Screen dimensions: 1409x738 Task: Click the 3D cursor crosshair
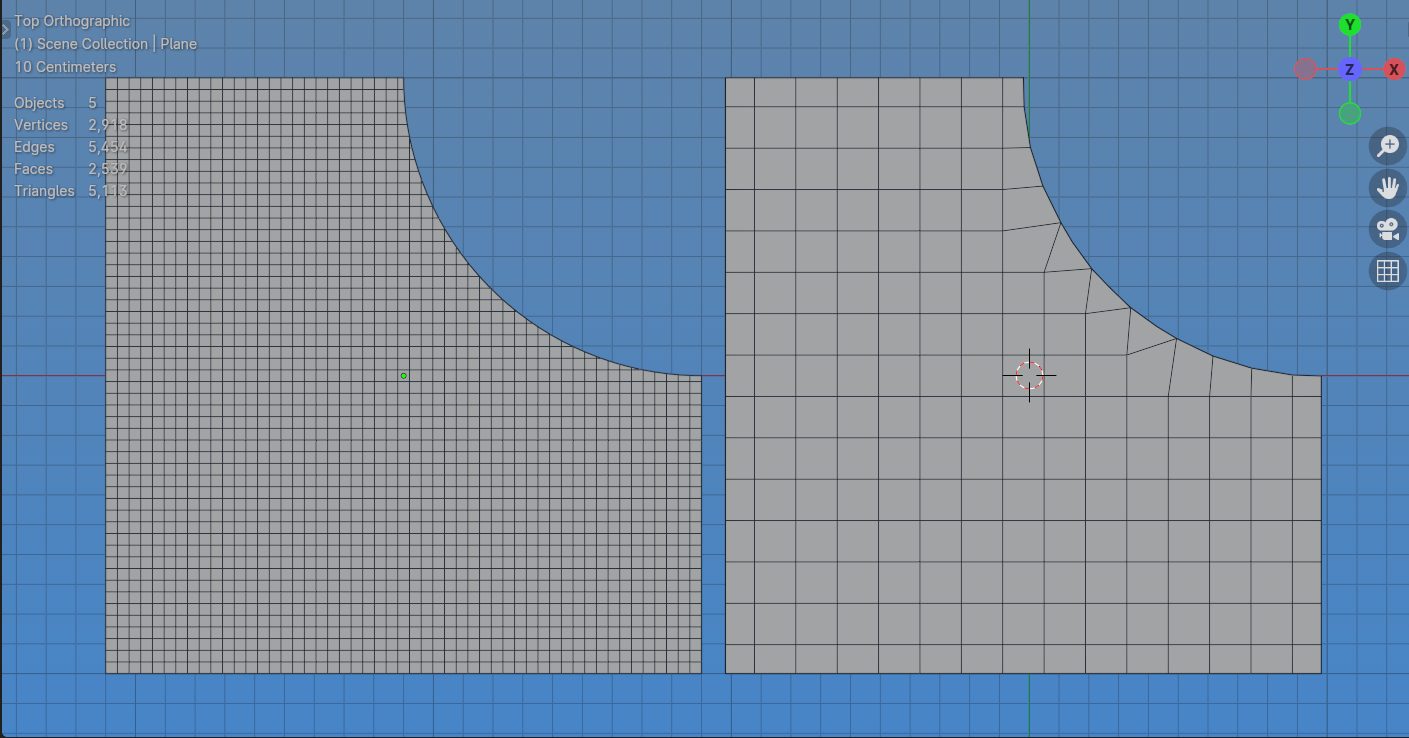1029,375
